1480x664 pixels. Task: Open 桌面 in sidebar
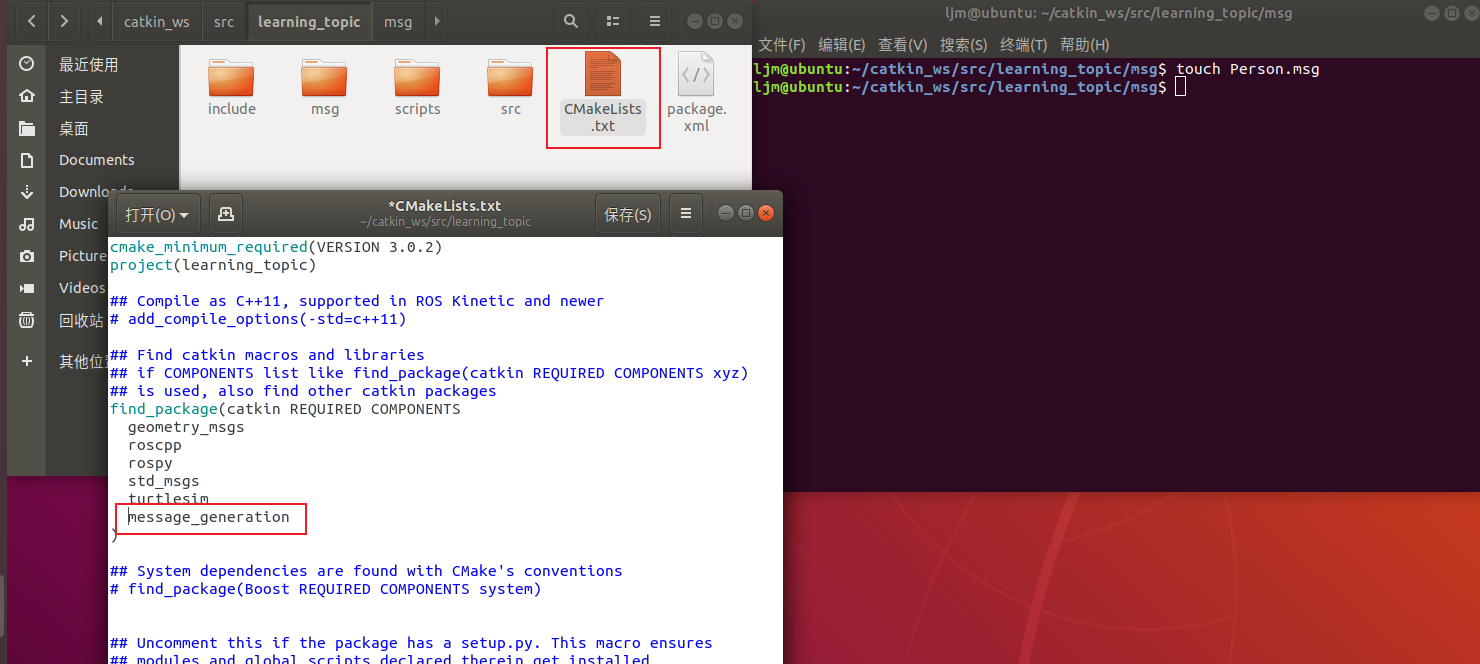74,128
